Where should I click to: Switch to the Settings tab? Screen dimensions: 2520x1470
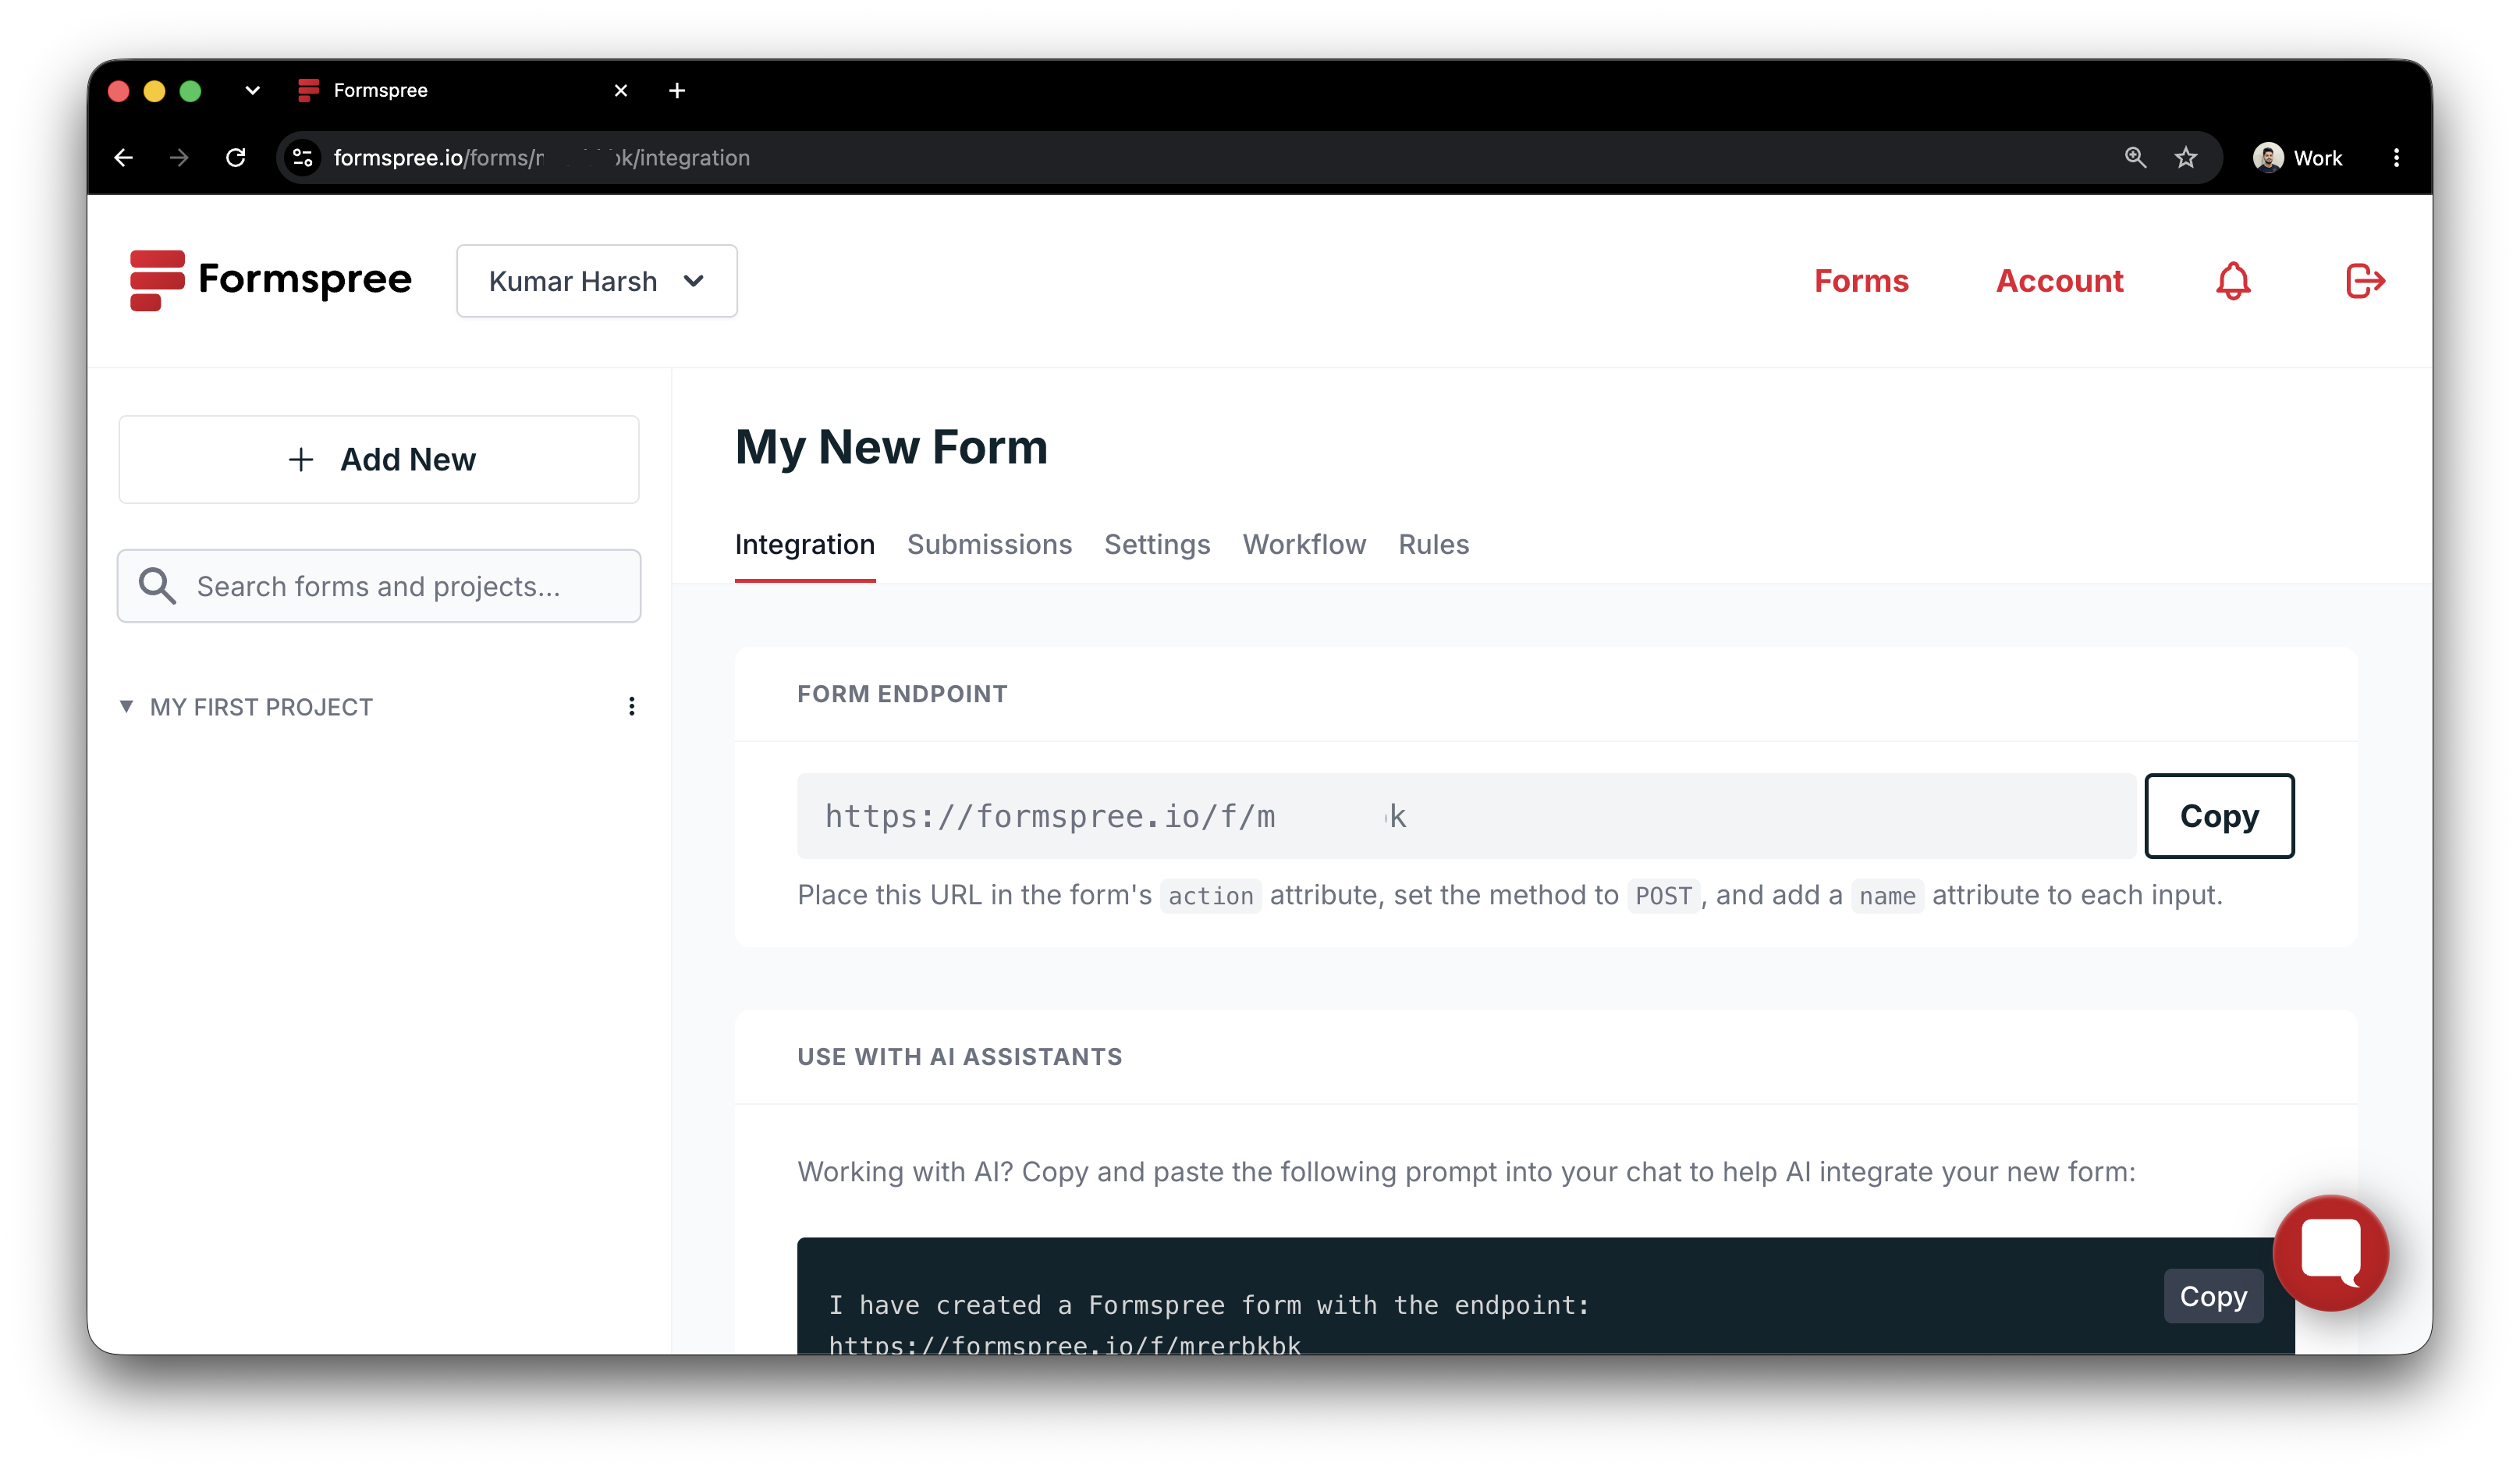coord(1157,545)
